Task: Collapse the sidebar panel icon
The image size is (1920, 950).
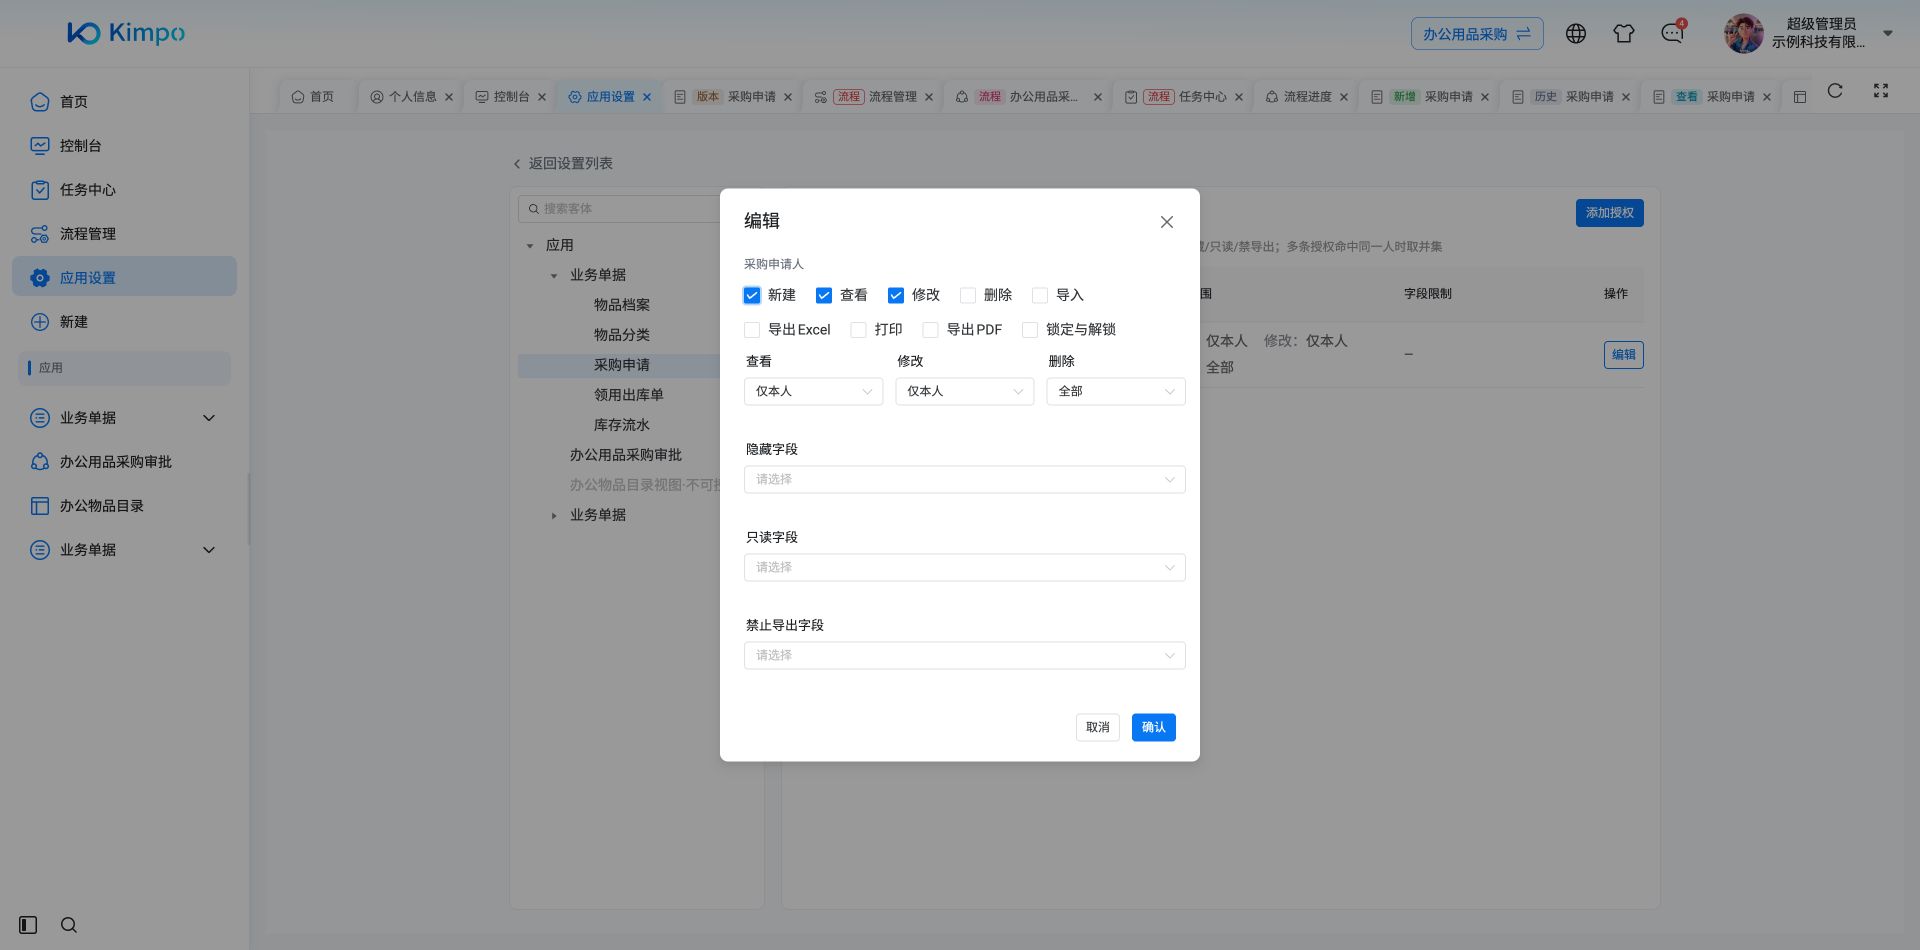Action: click(28, 925)
